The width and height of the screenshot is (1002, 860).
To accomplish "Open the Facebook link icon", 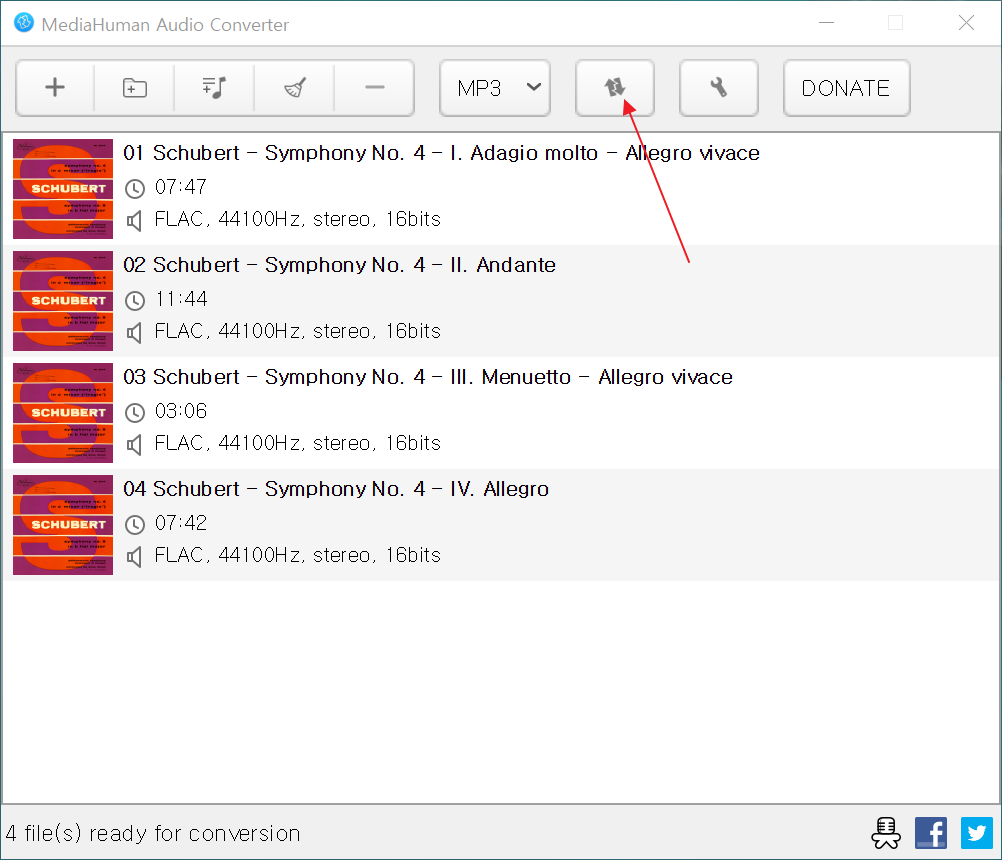I will (x=931, y=833).
